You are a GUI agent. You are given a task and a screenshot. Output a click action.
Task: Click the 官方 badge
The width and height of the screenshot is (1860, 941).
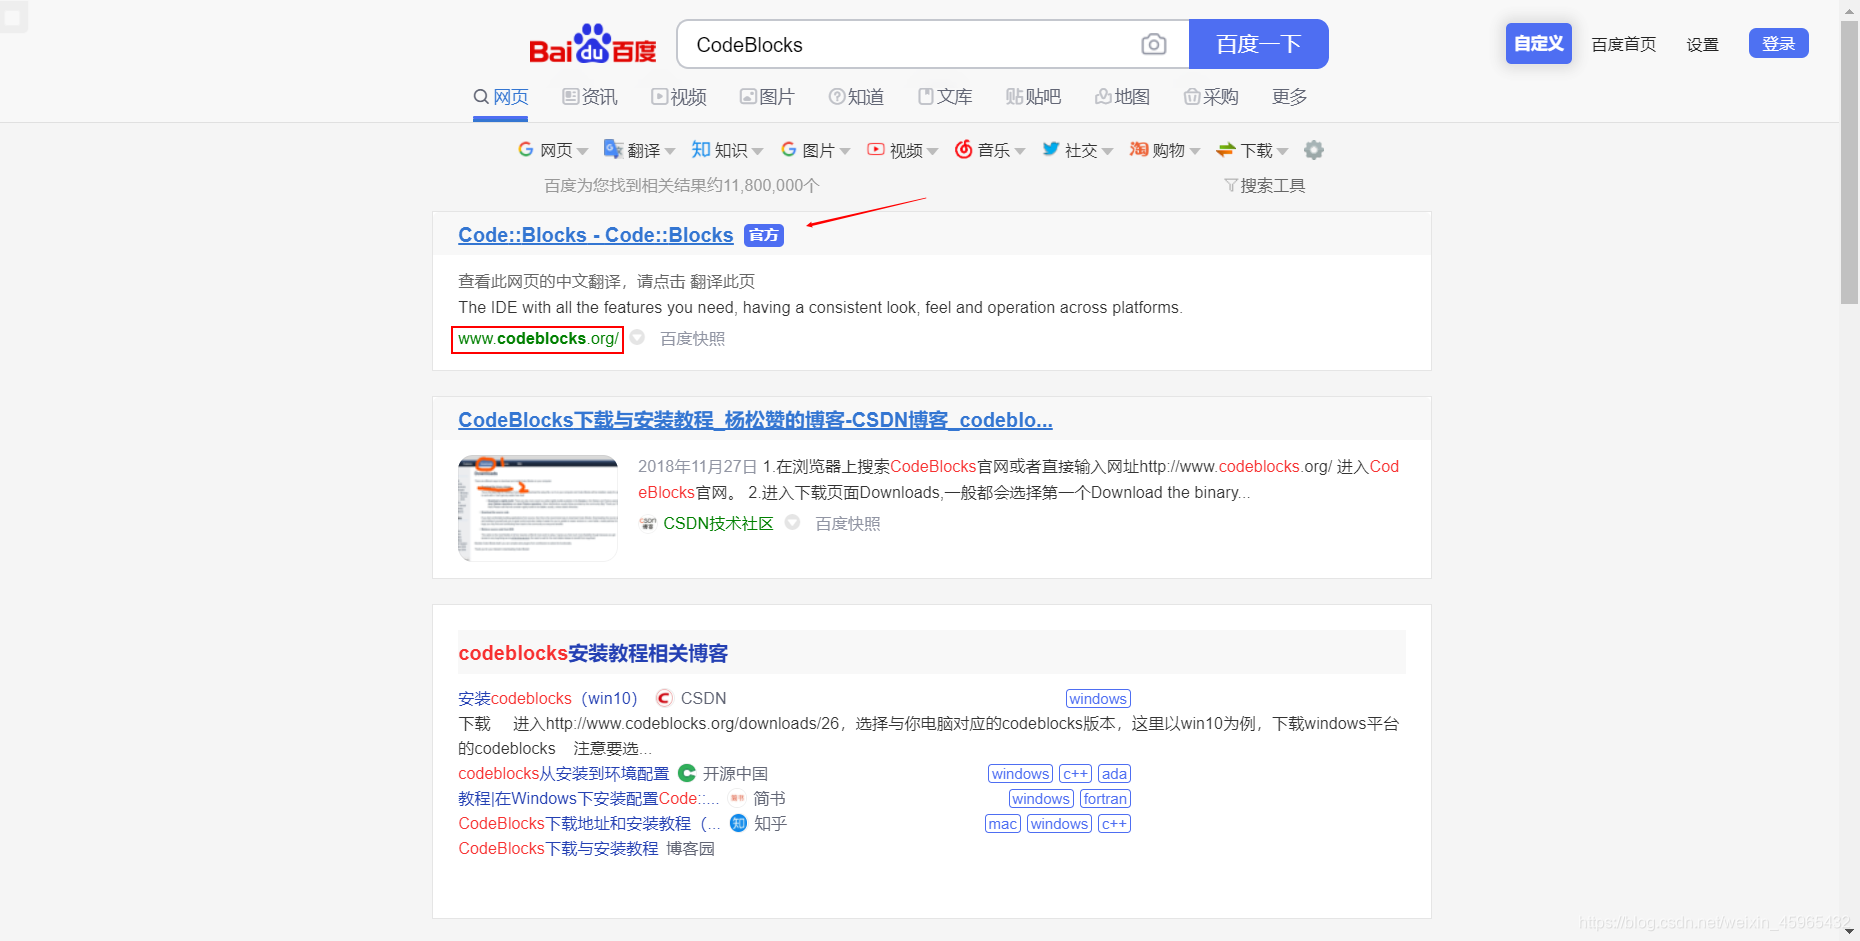[x=764, y=235]
